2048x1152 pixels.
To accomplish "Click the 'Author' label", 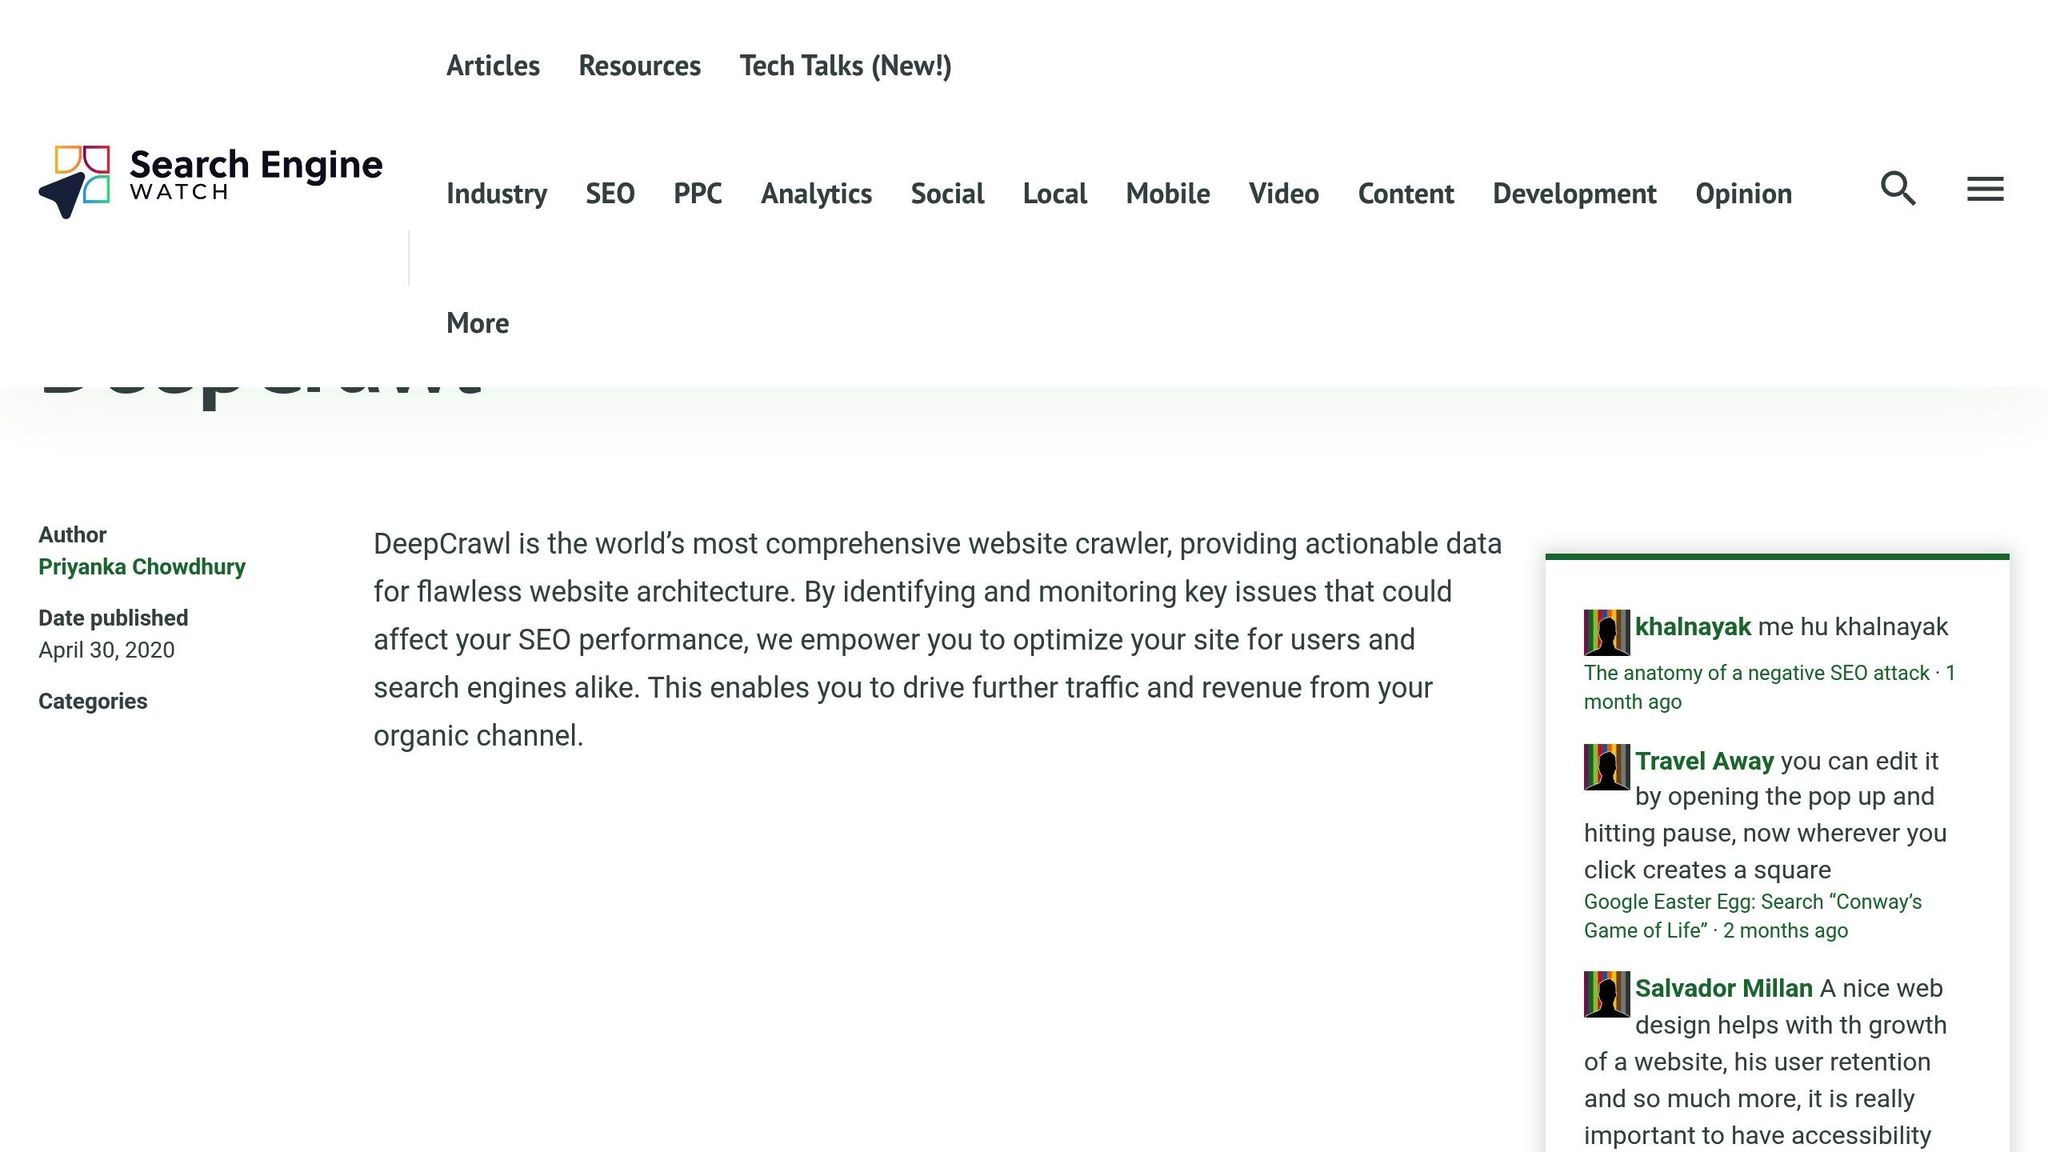I will click(x=72, y=535).
